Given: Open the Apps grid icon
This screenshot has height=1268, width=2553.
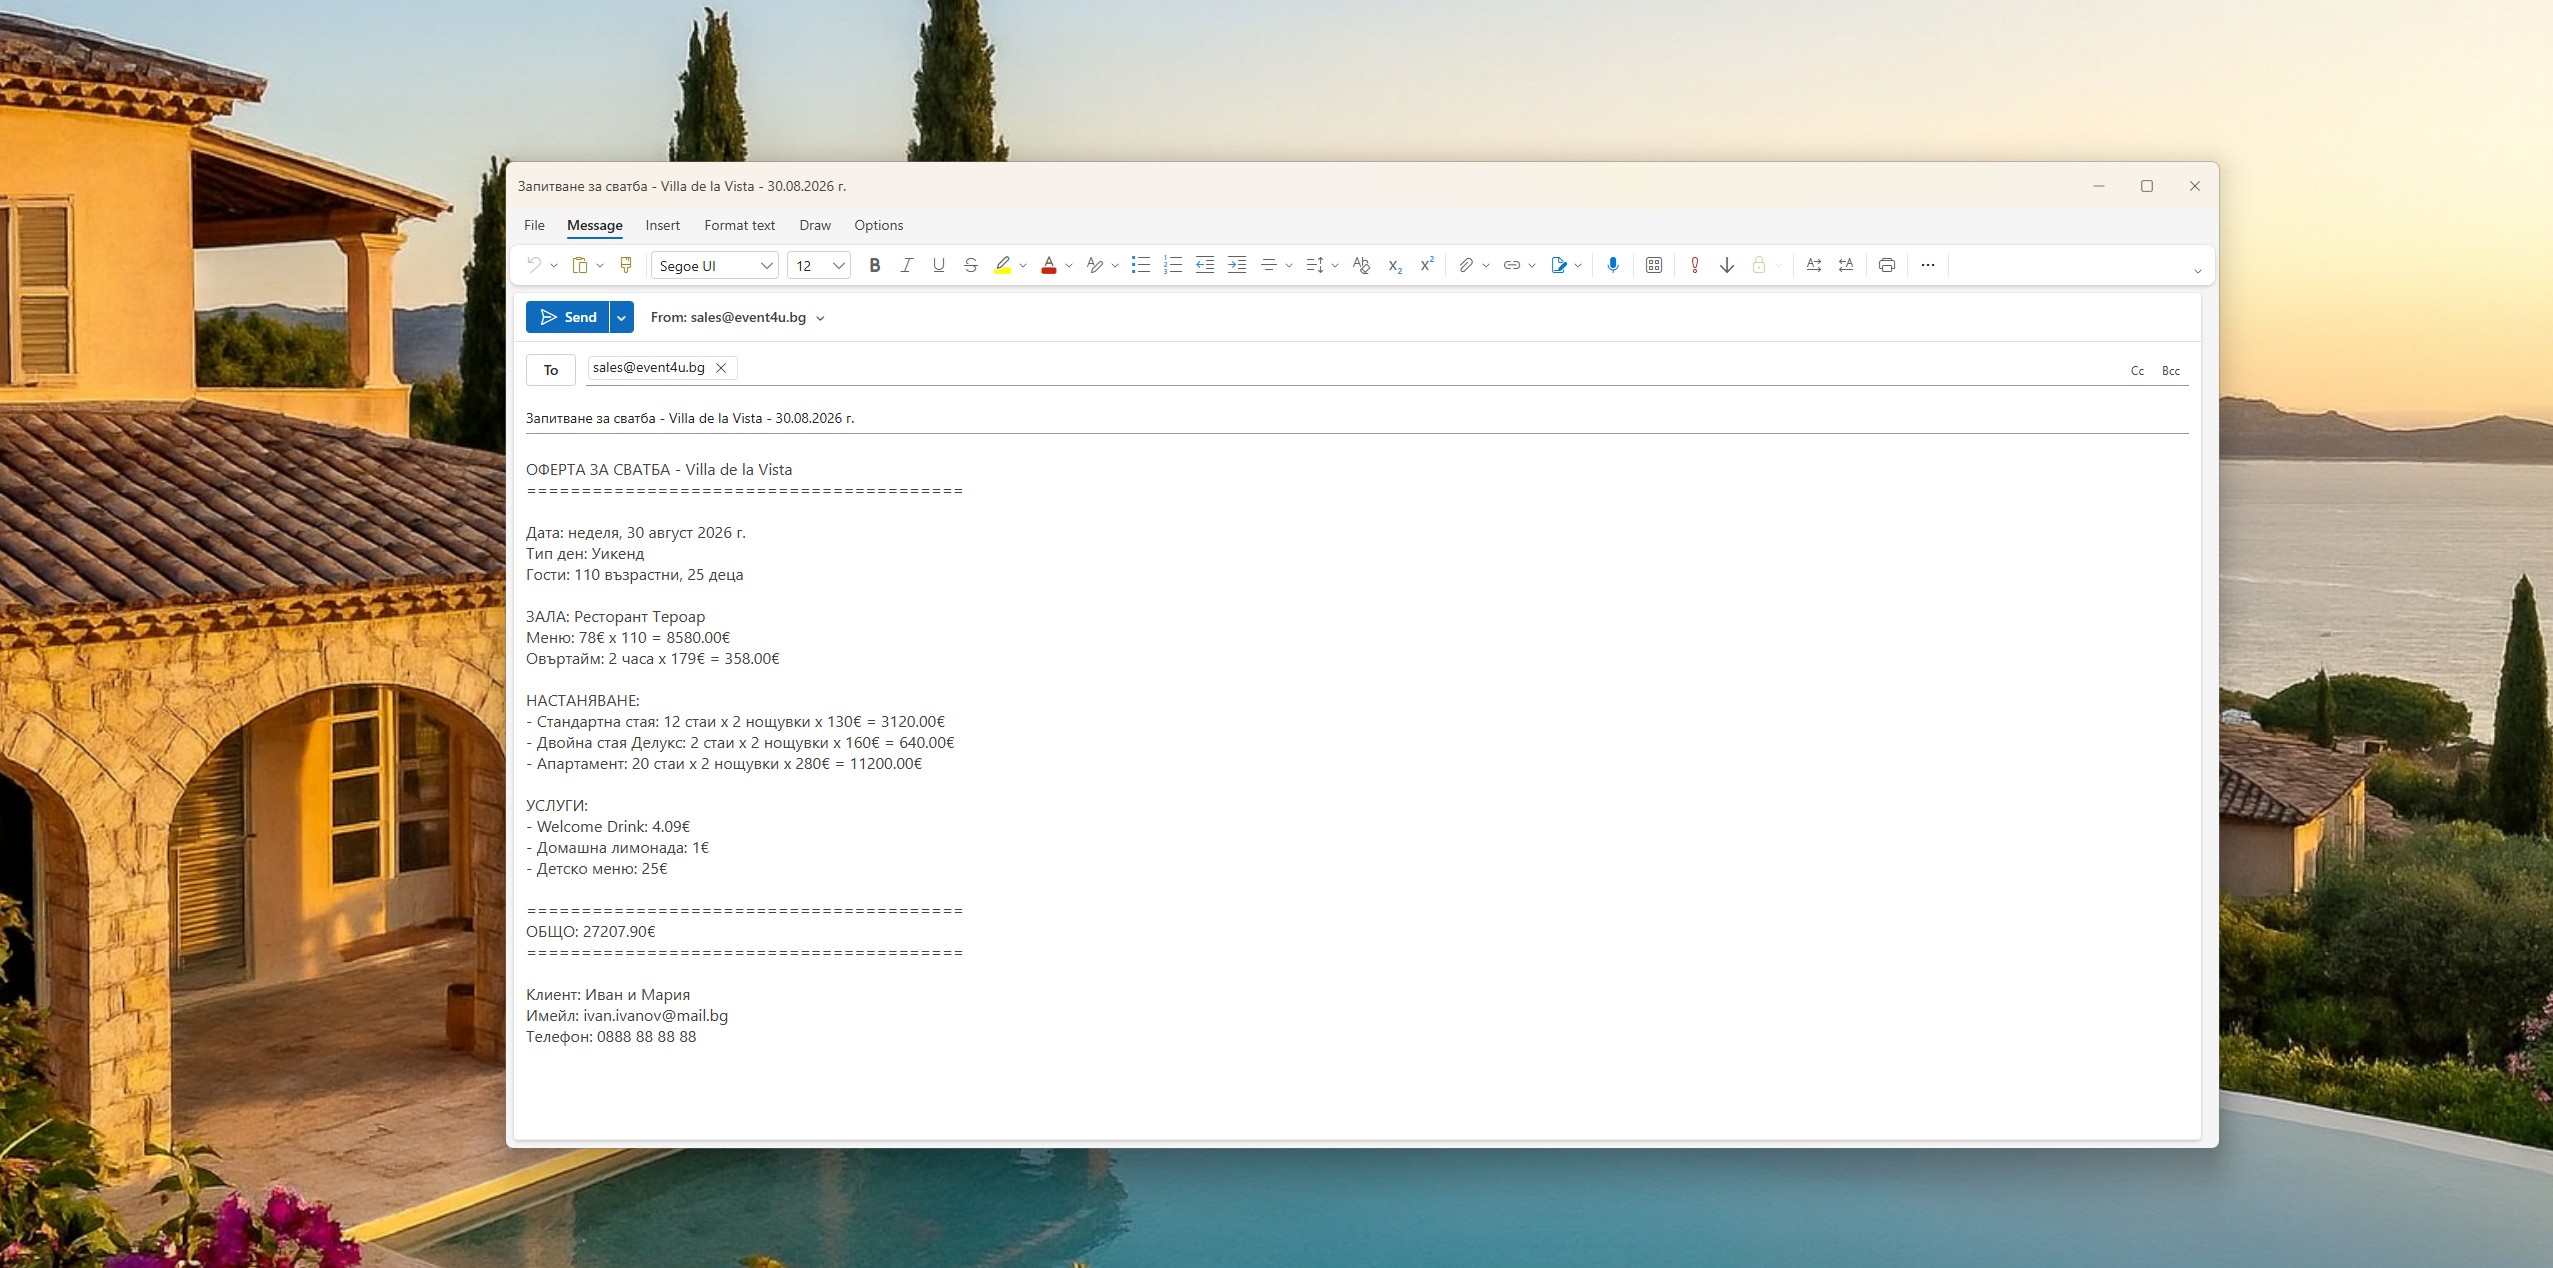Looking at the screenshot, I should 1654,265.
